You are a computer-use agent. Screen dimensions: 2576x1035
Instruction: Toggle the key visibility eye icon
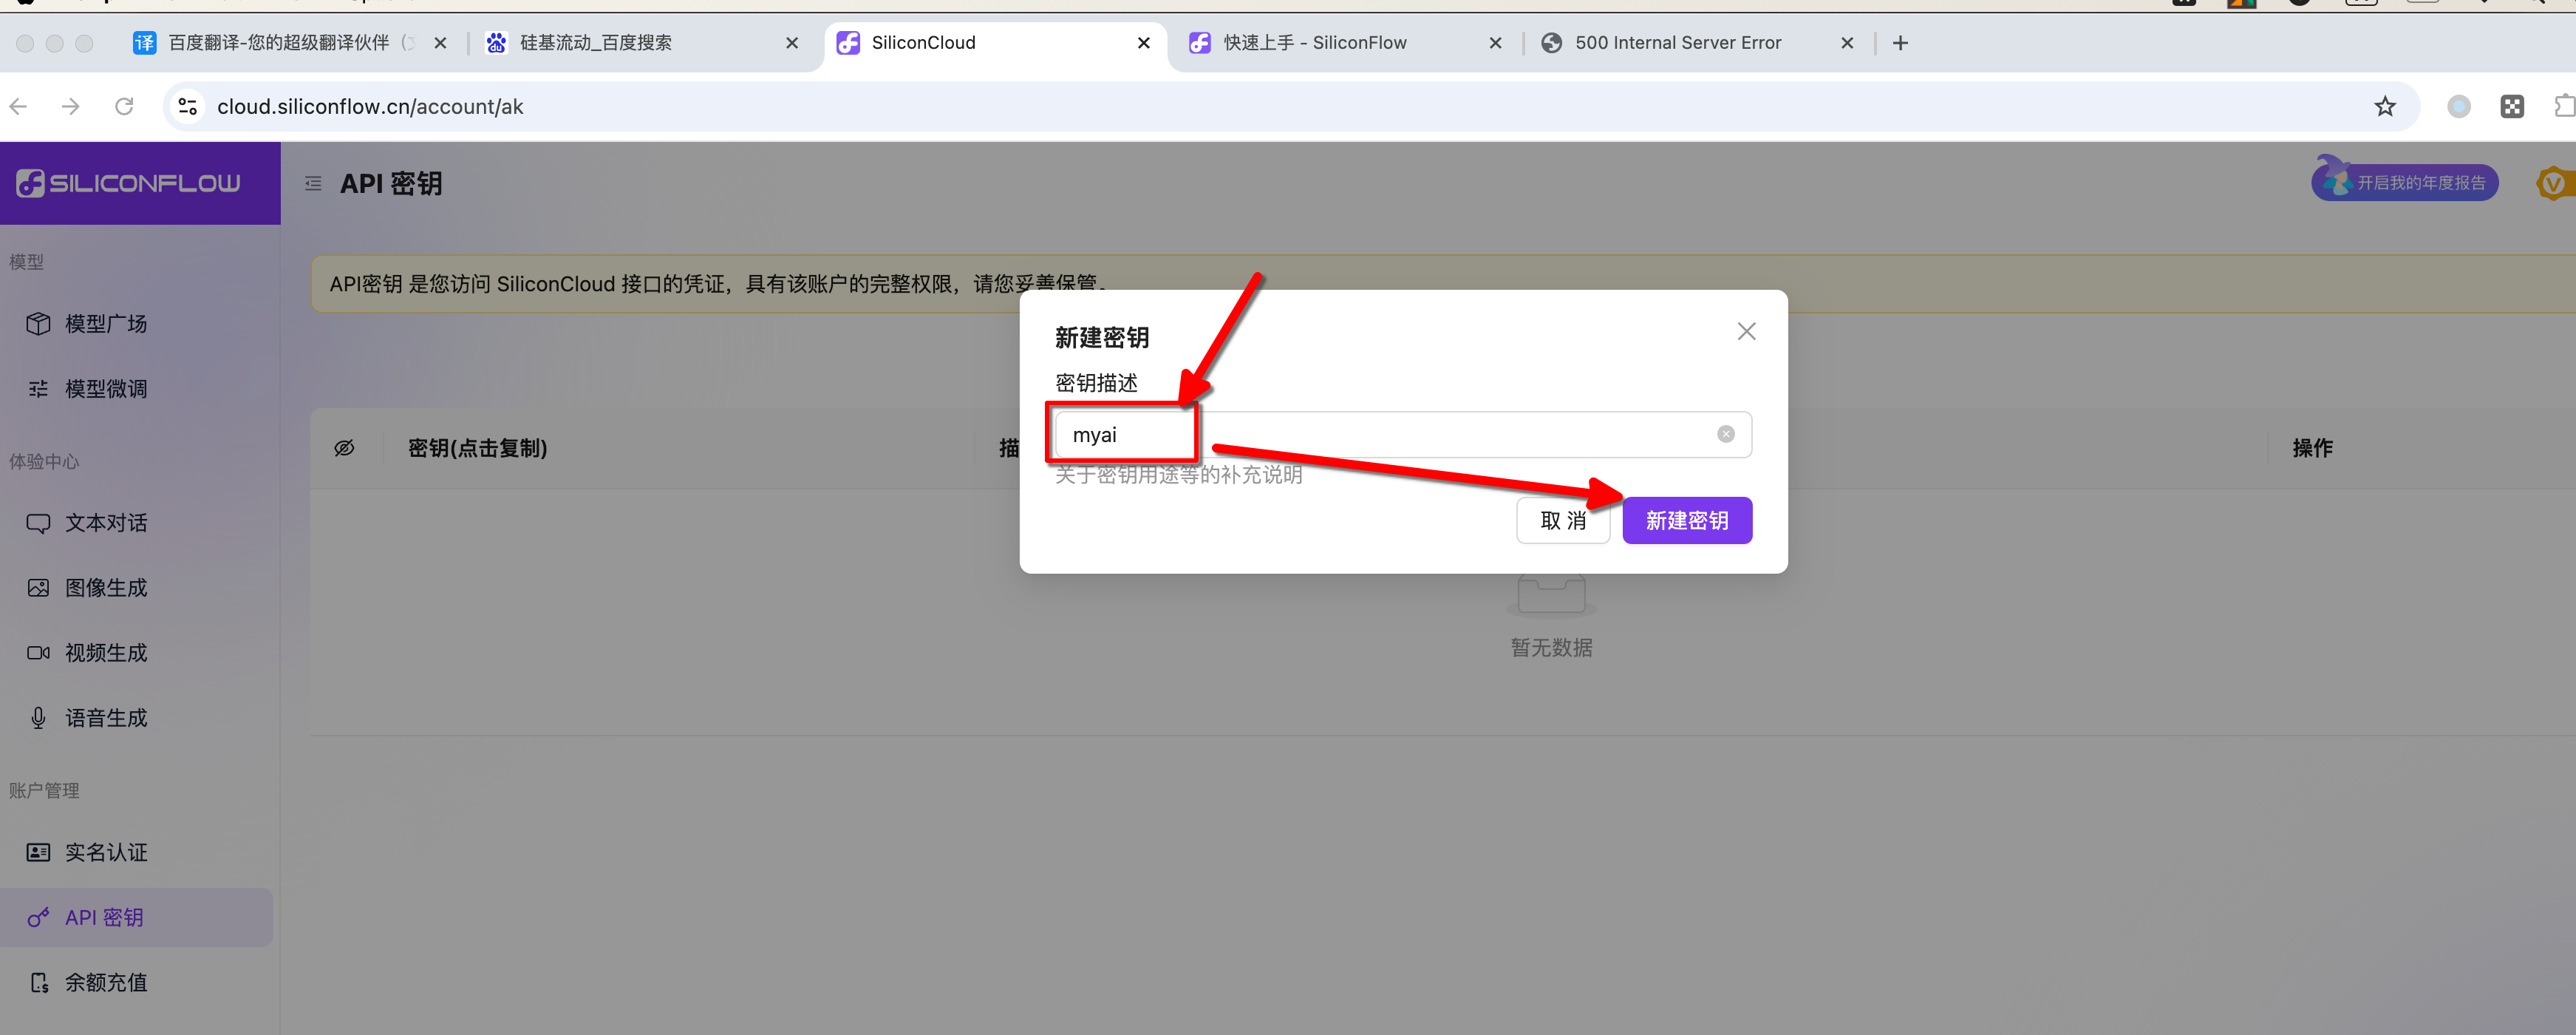tap(344, 448)
